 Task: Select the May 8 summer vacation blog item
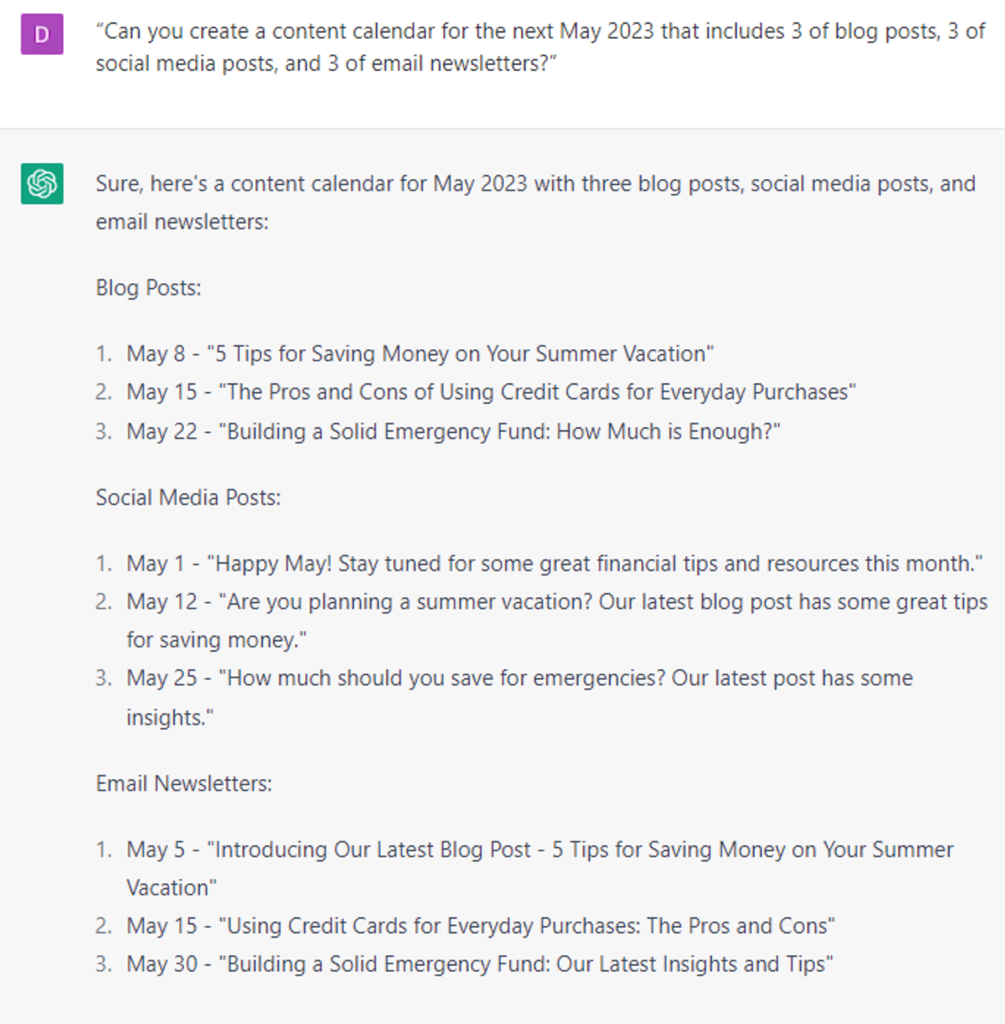coord(420,353)
